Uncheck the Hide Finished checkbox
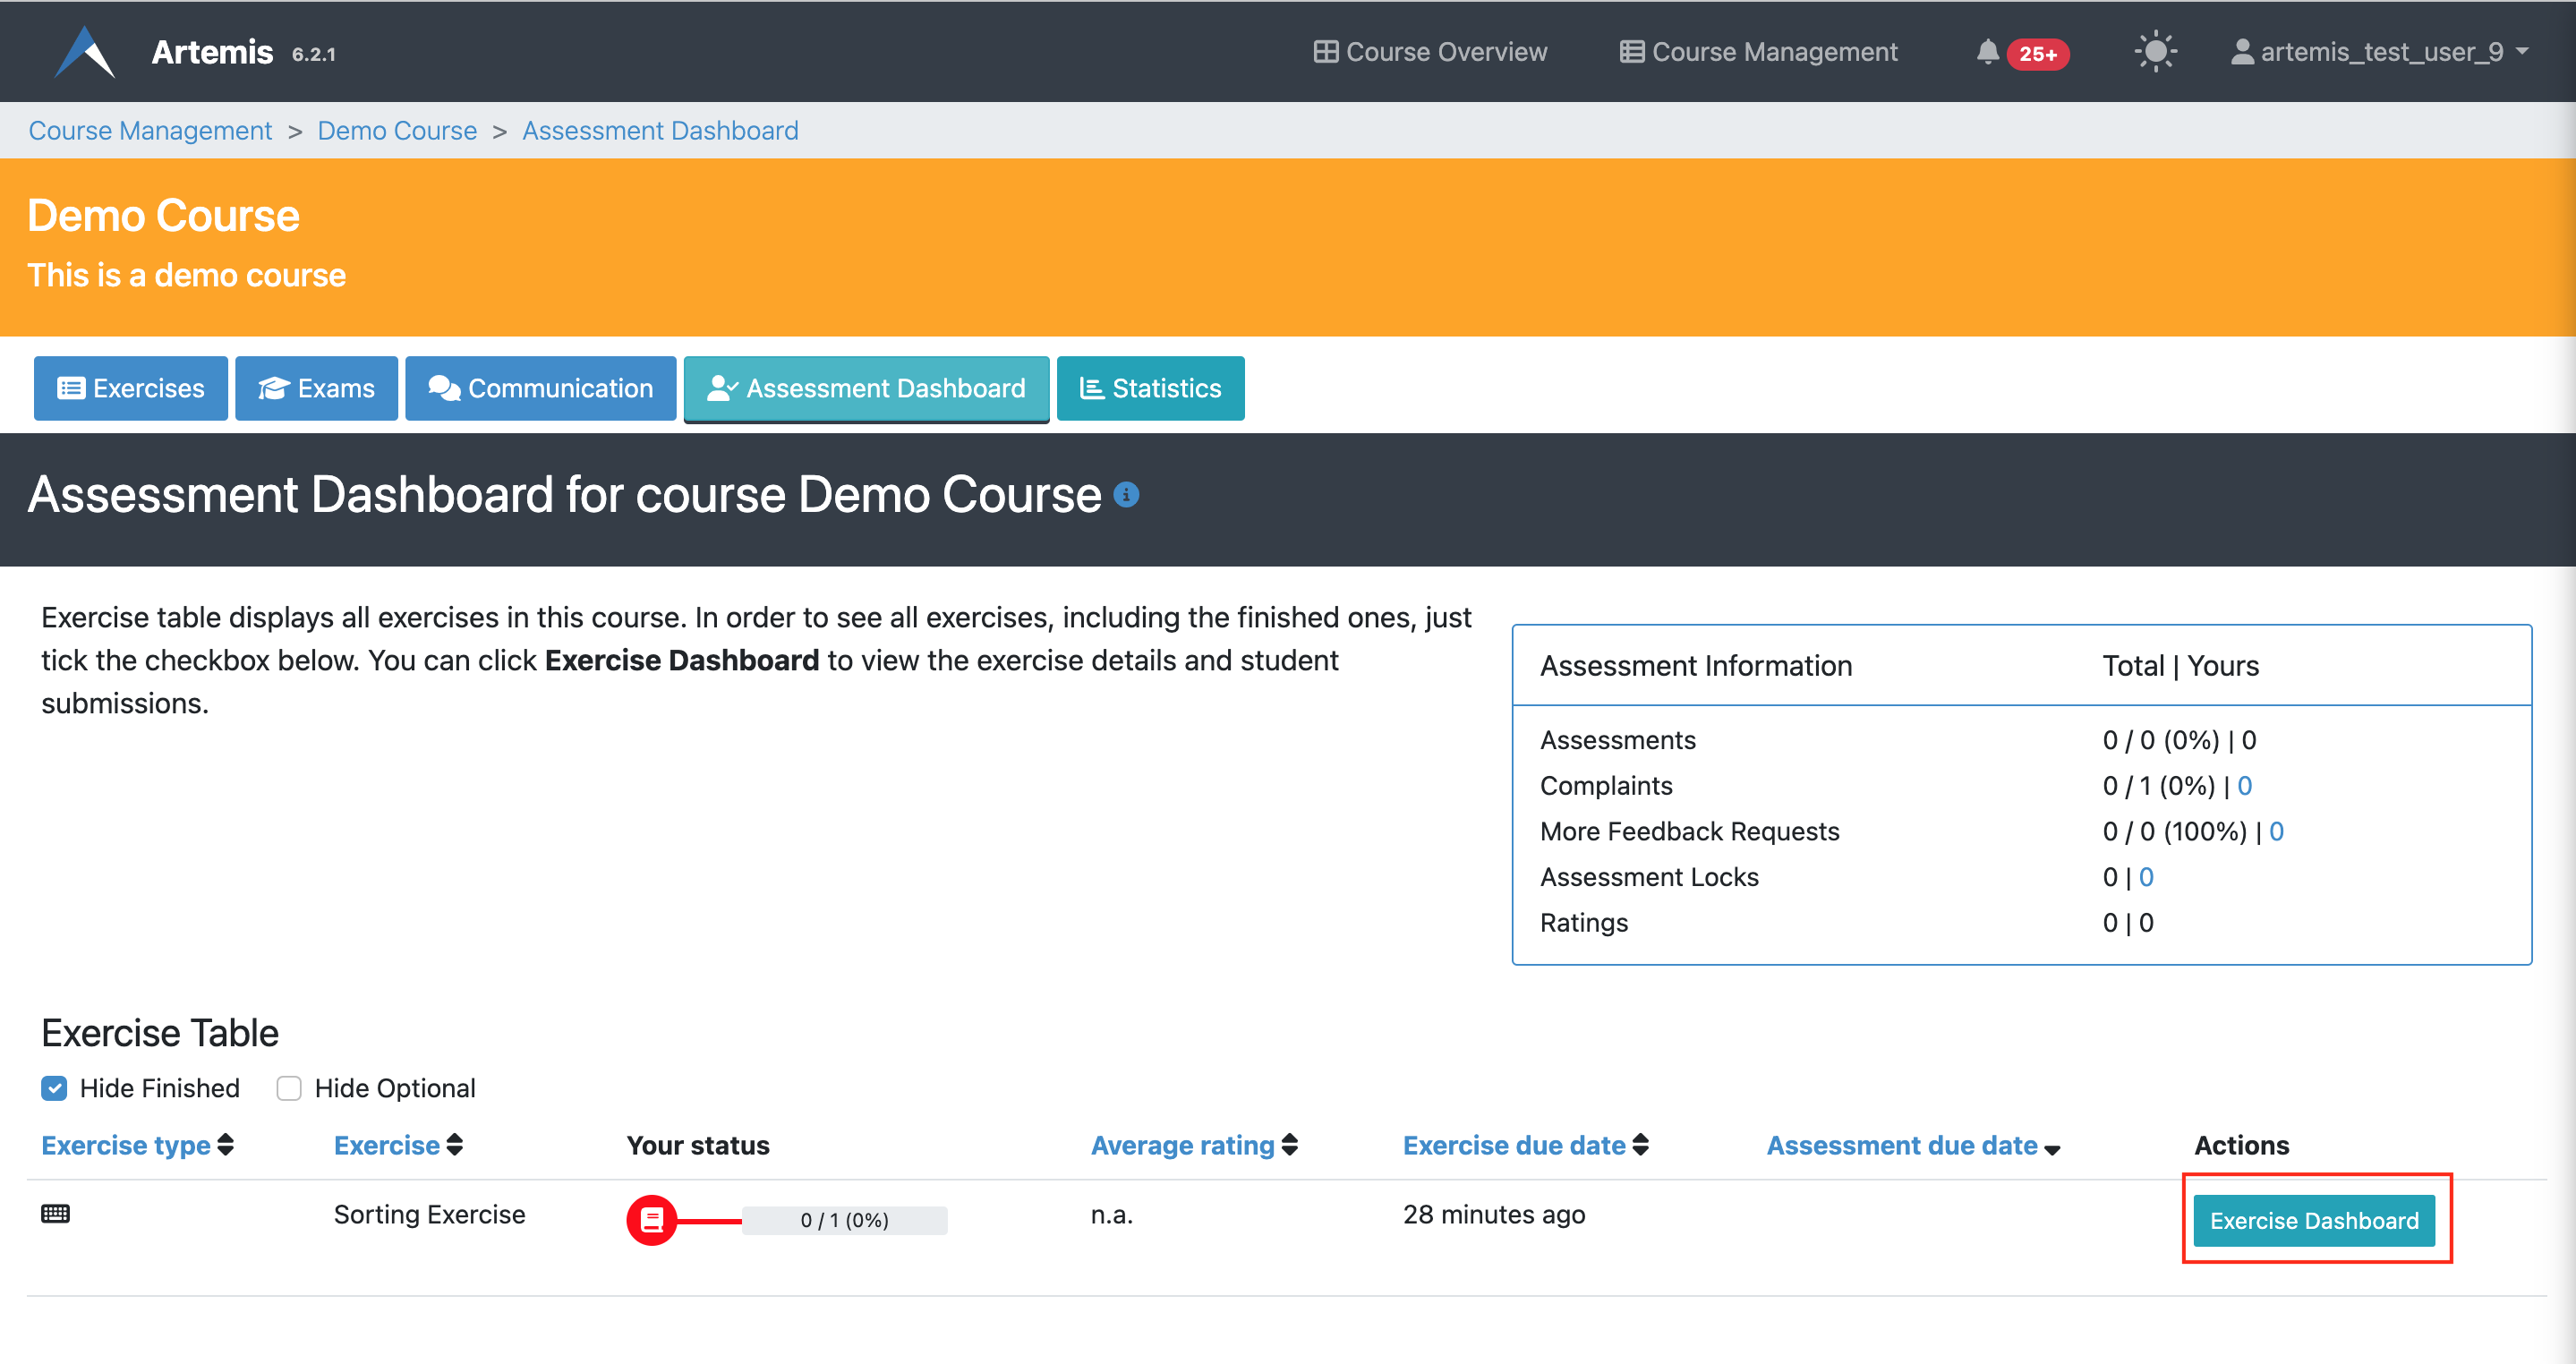Image resolution: width=2576 pixels, height=1364 pixels. [x=54, y=1088]
